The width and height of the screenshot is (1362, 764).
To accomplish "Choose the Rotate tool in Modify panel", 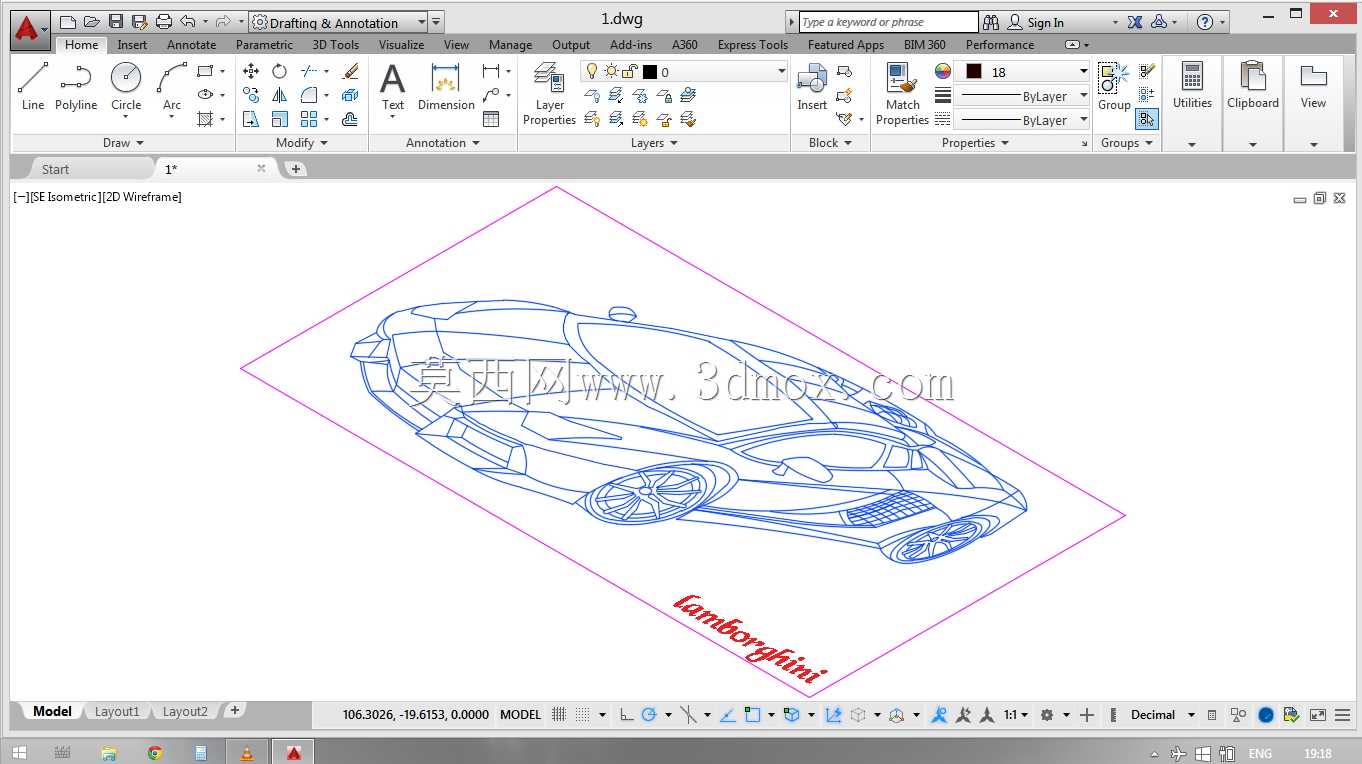I will [280, 71].
